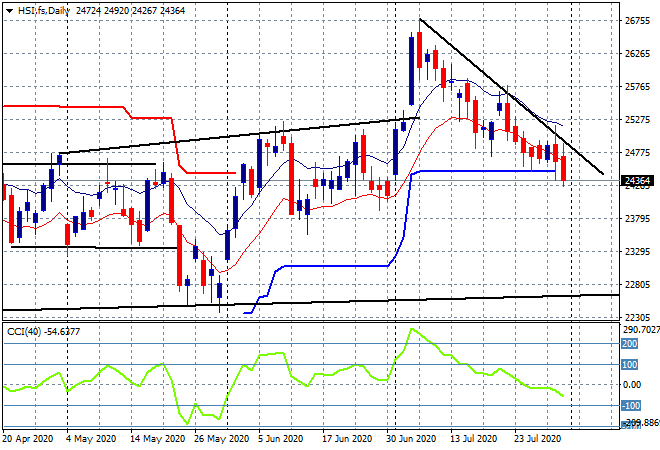Click the triangle arrow before HSI,fs,Daily

(9, 11)
